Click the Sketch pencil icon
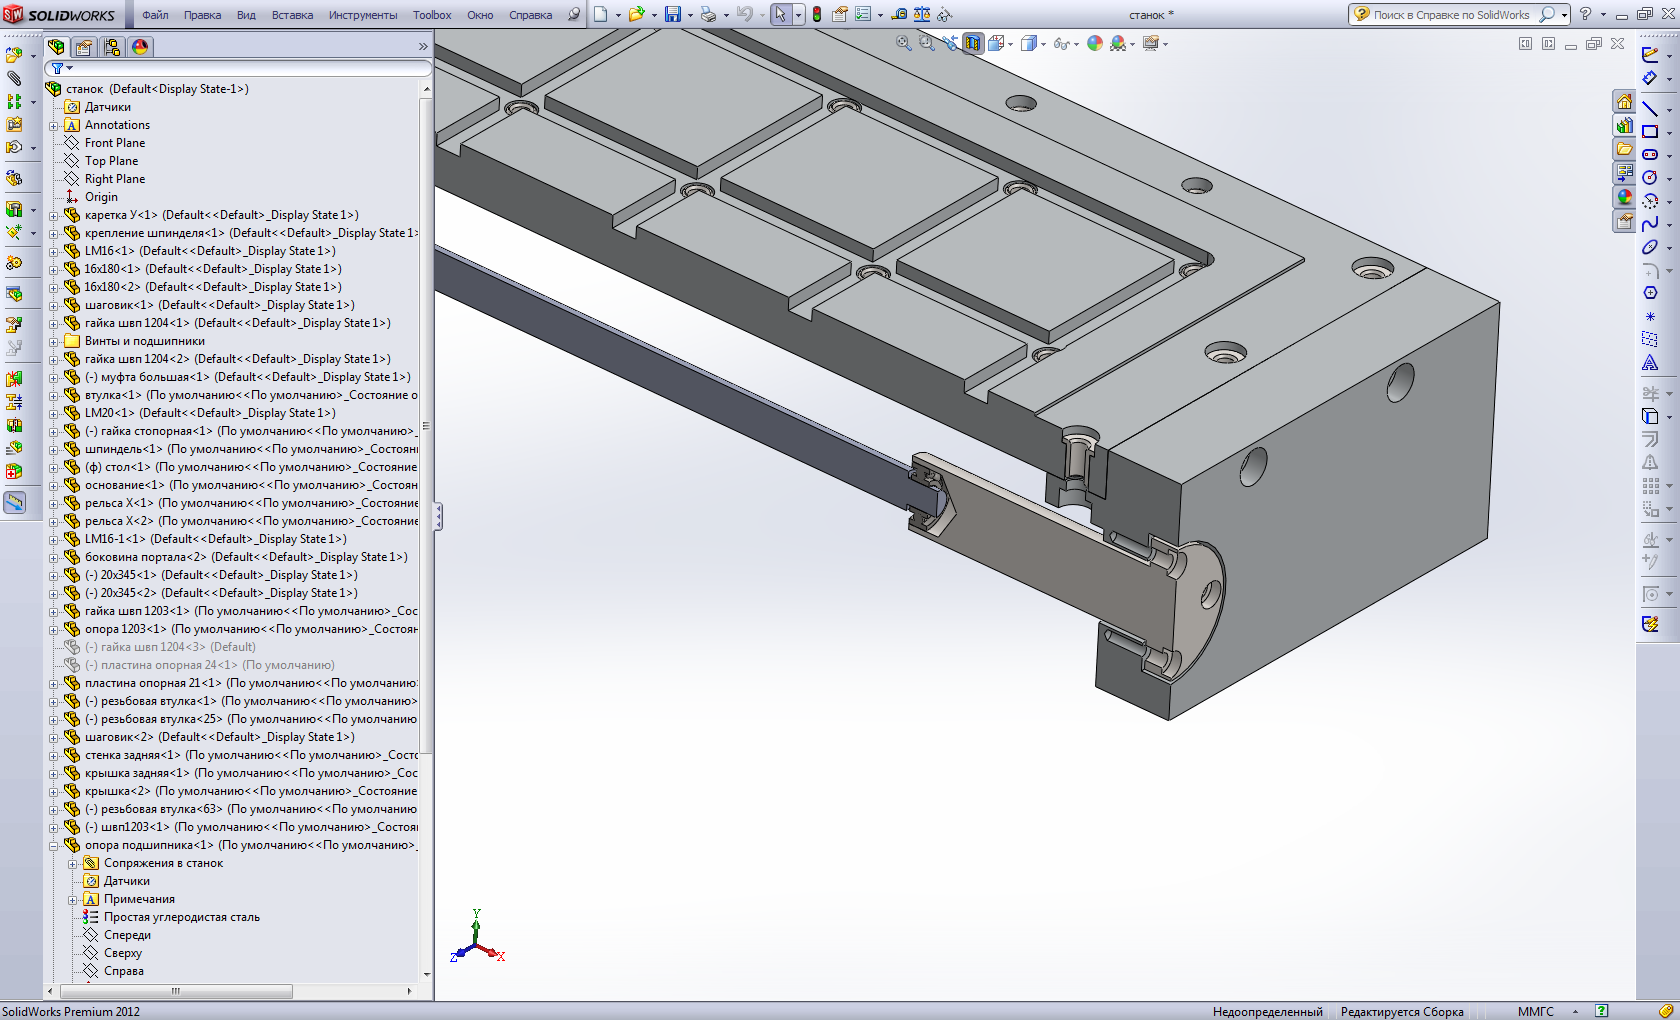1680x1020 pixels. [x=1650, y=54]
